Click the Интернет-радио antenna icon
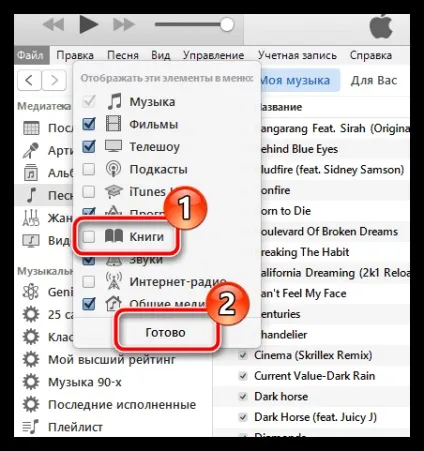 113,281
